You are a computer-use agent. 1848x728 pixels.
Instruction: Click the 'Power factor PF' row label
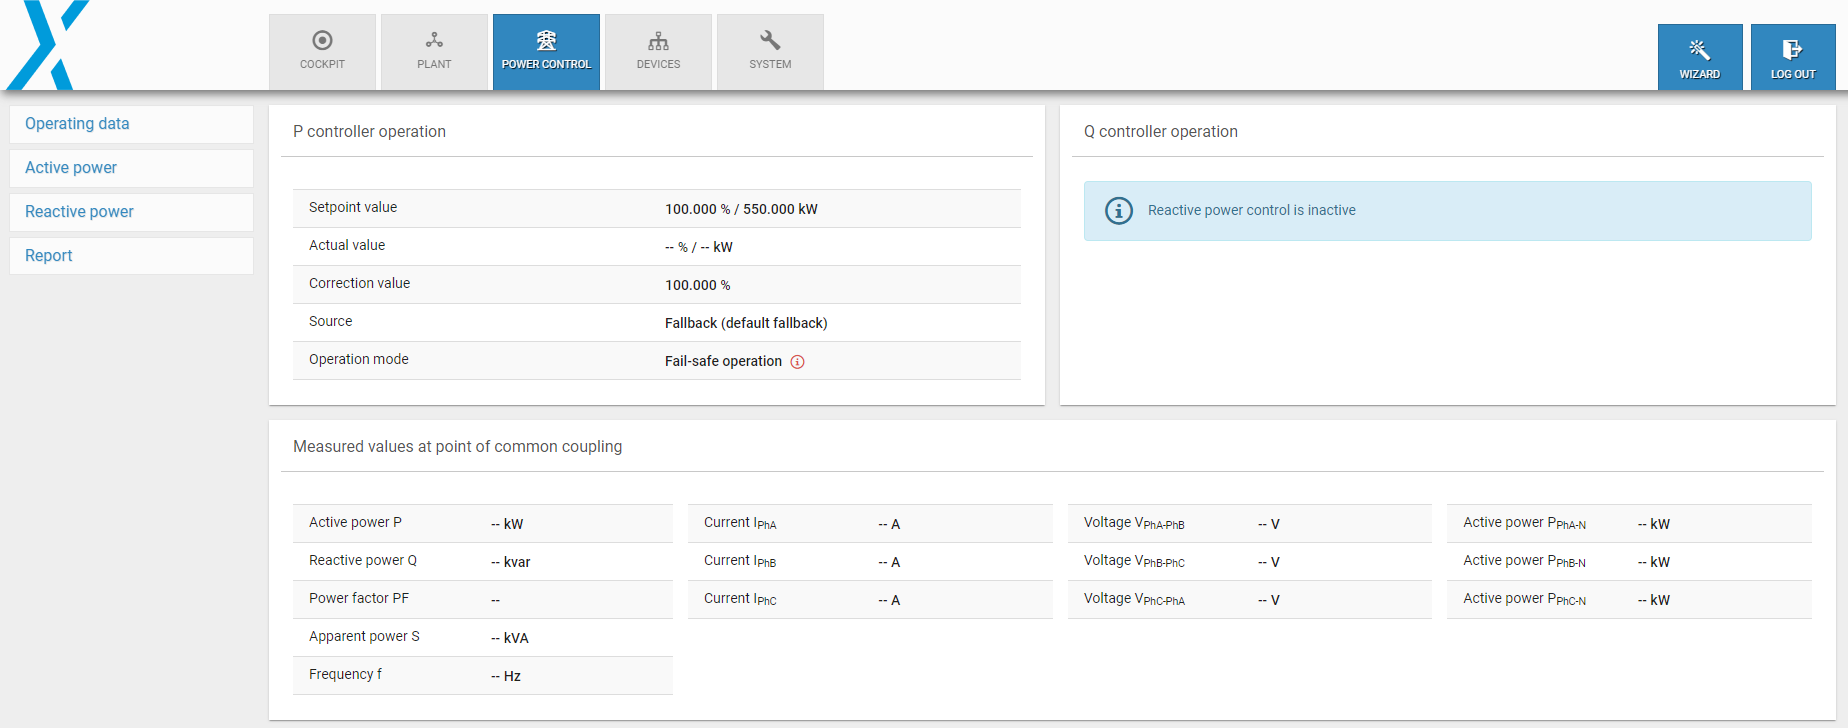[x=359, y=598]
